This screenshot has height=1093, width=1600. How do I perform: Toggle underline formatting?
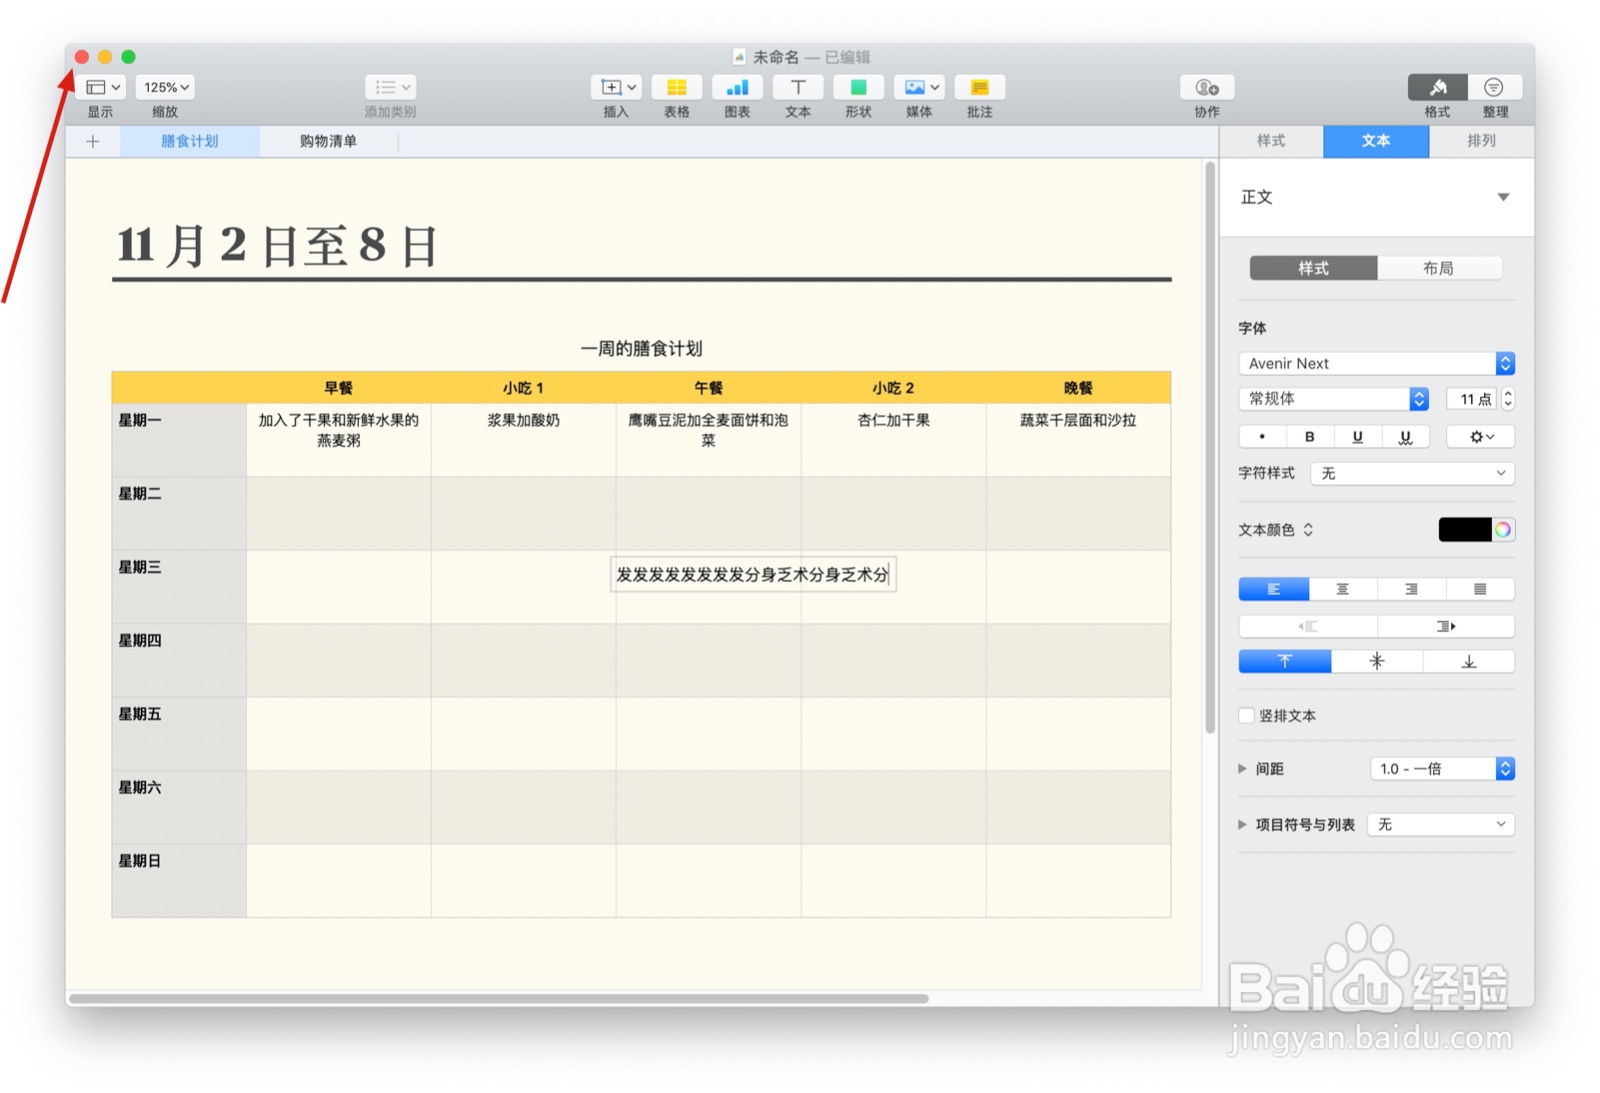coord(1357,436)
